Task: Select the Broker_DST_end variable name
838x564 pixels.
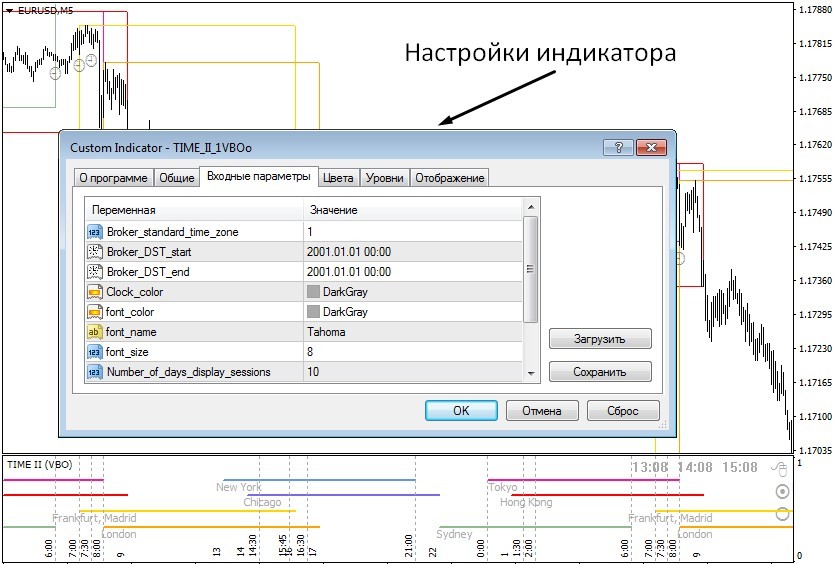Action: [148, 272]
